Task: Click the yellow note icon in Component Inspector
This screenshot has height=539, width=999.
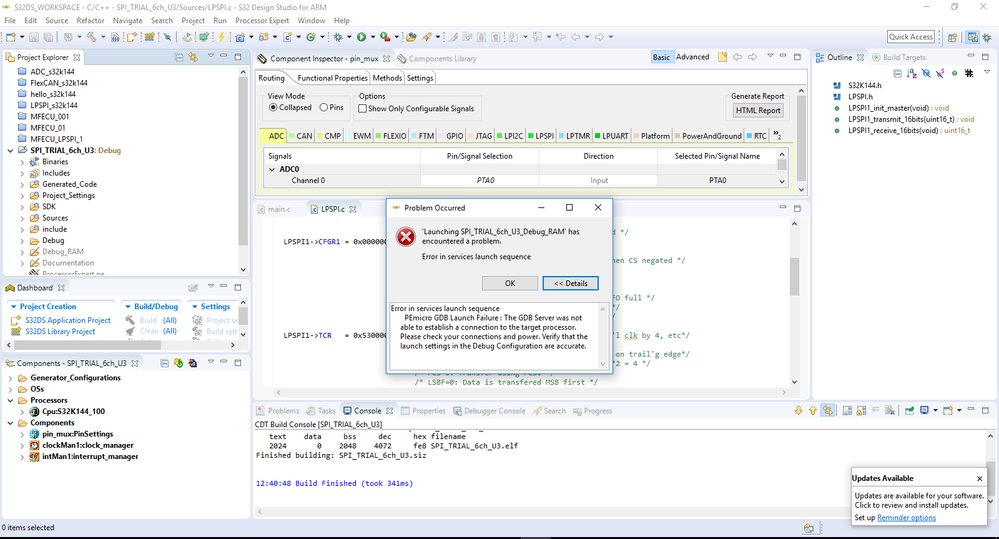Action: point(722,57)
